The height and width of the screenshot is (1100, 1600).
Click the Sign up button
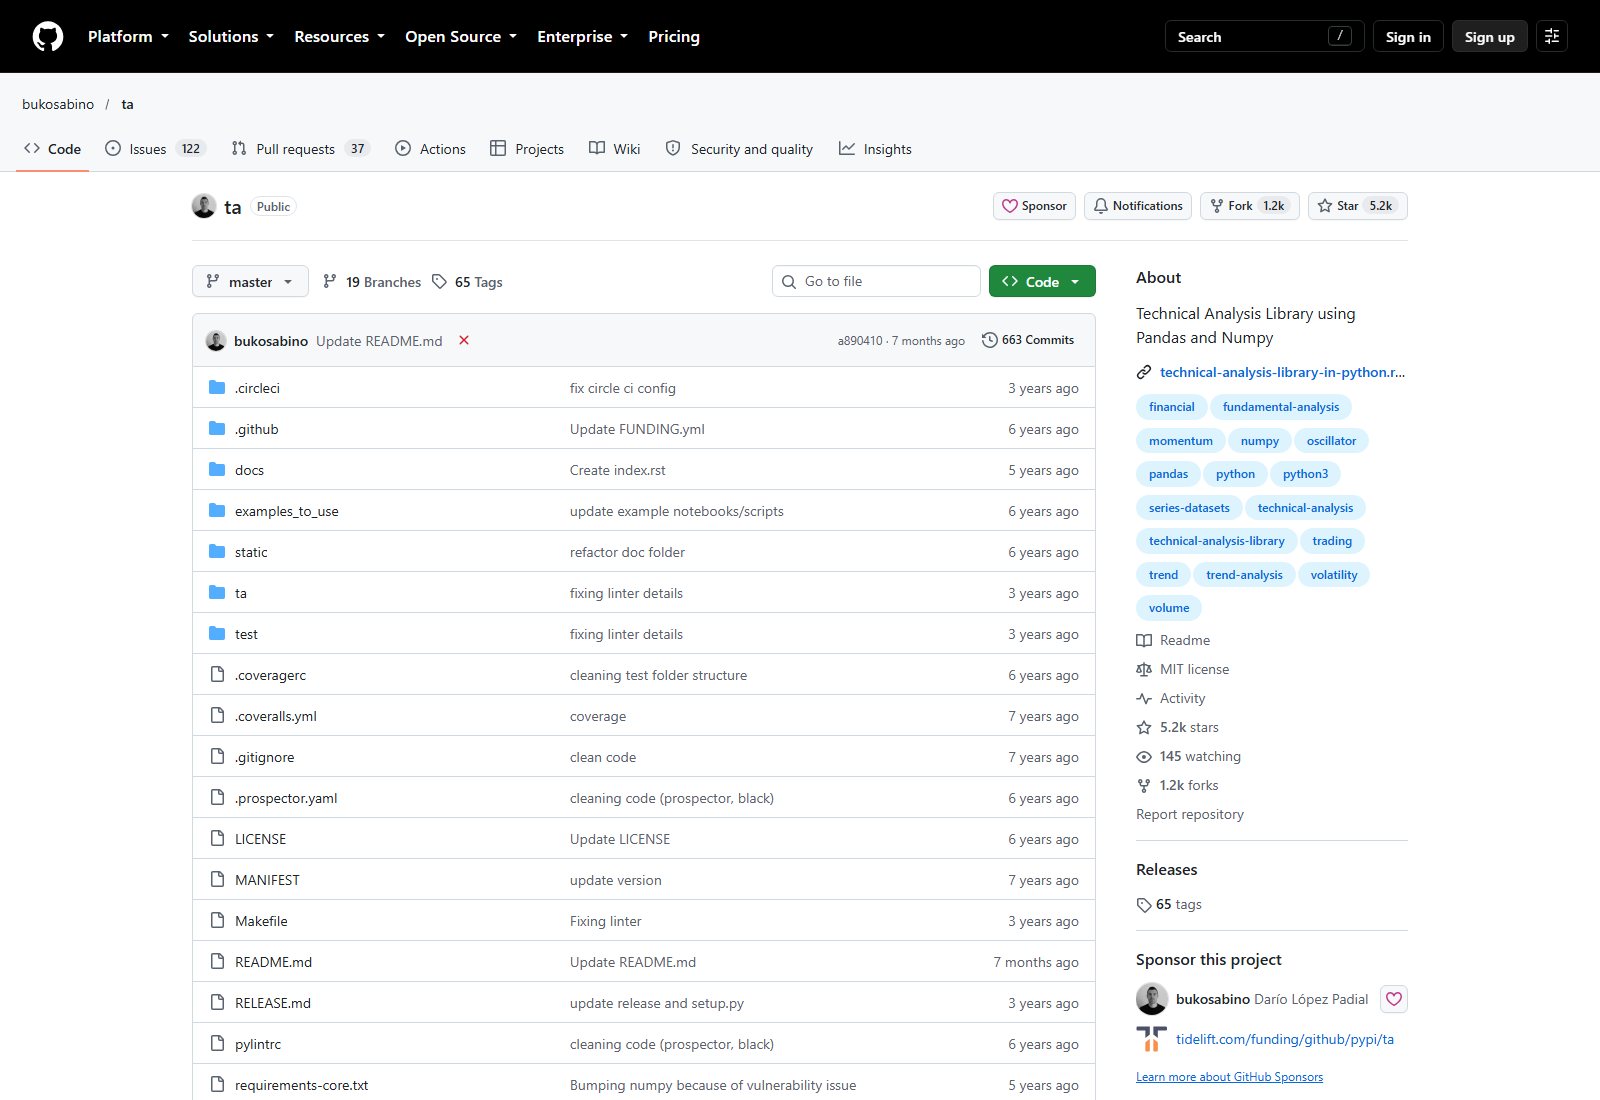[x=1490, y=37]
